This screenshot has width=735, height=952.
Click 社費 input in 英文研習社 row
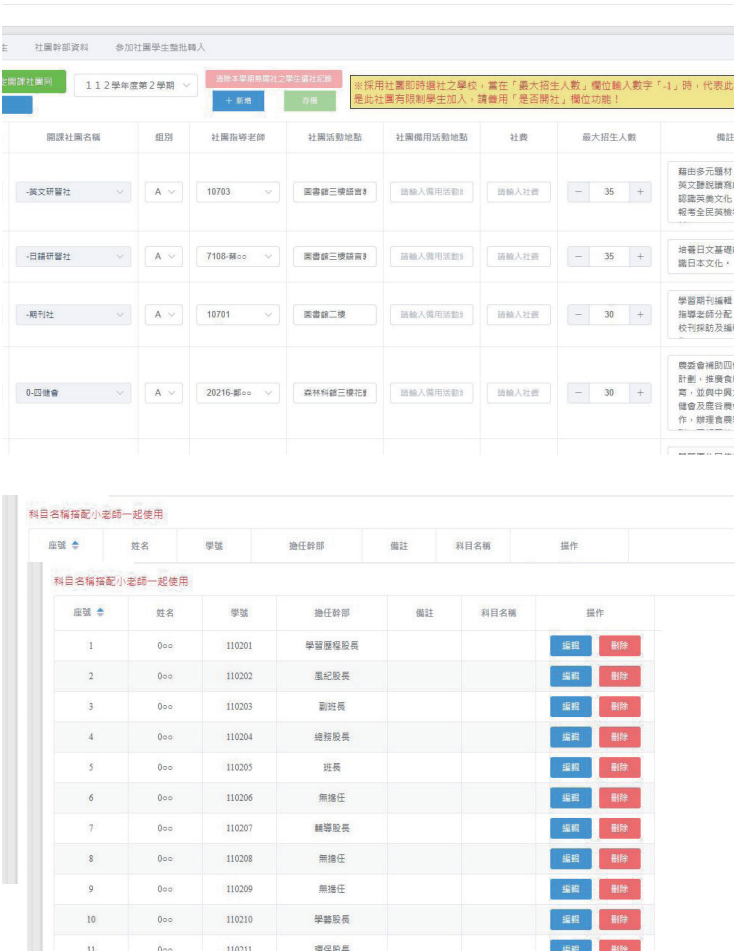518,192
